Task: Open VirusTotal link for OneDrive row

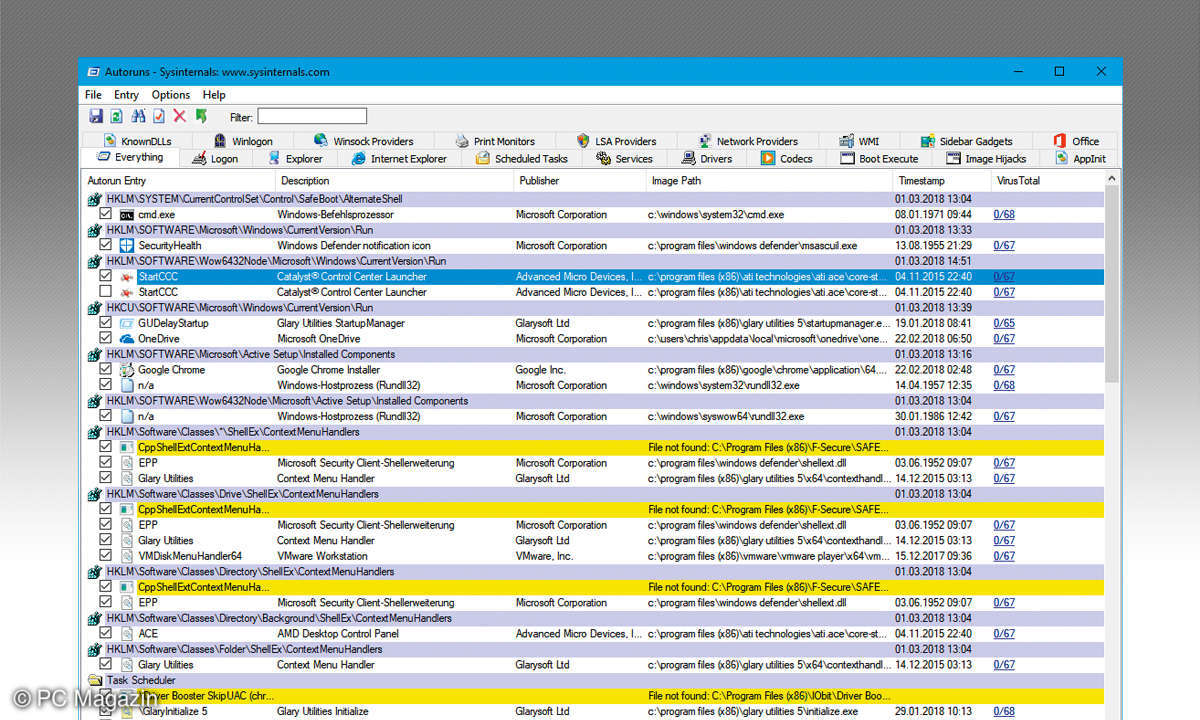Action: (x=1004, y=339)
